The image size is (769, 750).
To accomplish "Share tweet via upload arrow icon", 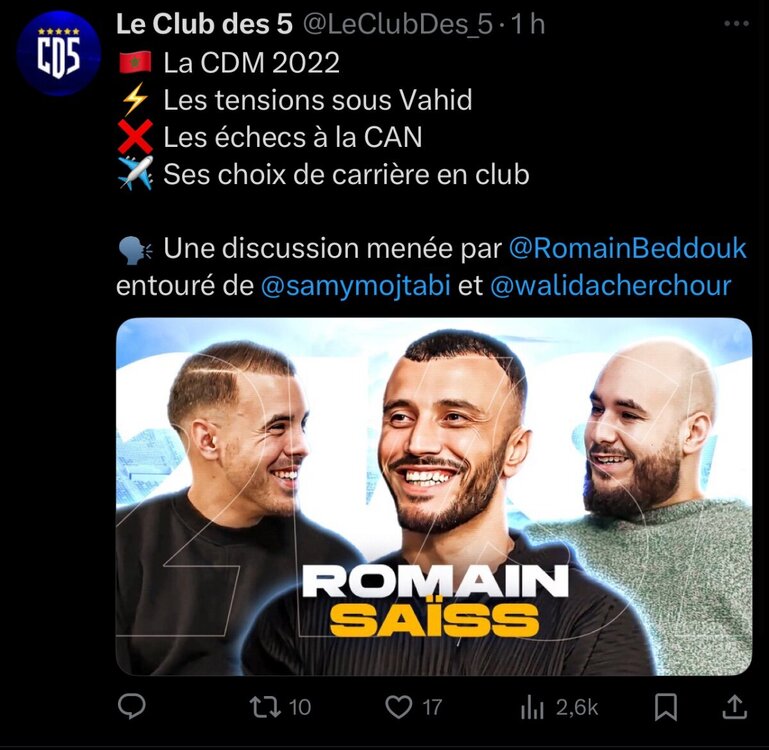I will 735,707.
